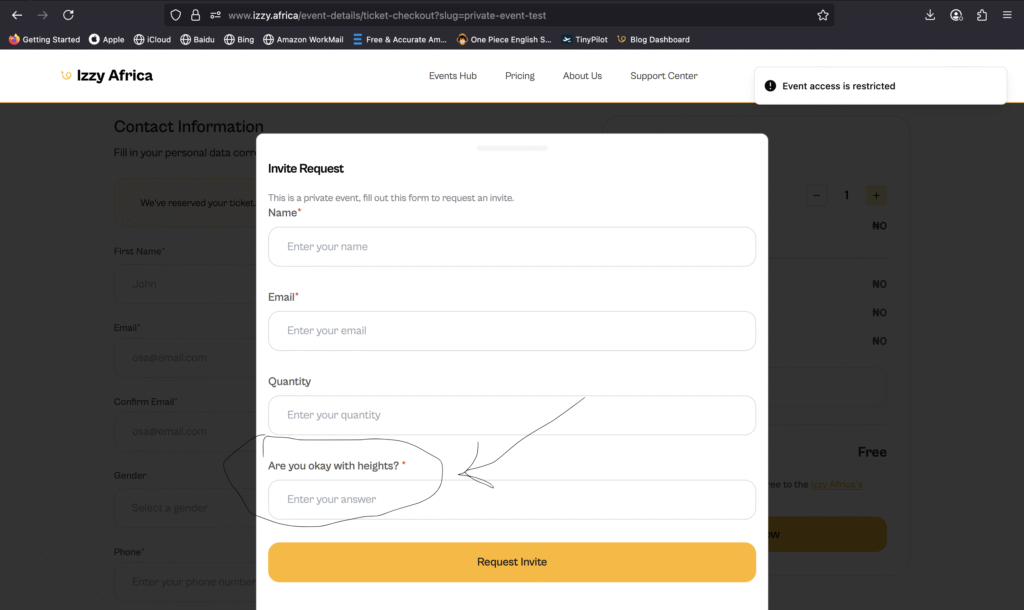Click the browser back arrow
This screenshot has height=610, width=1024.
(x=17, y=15)
